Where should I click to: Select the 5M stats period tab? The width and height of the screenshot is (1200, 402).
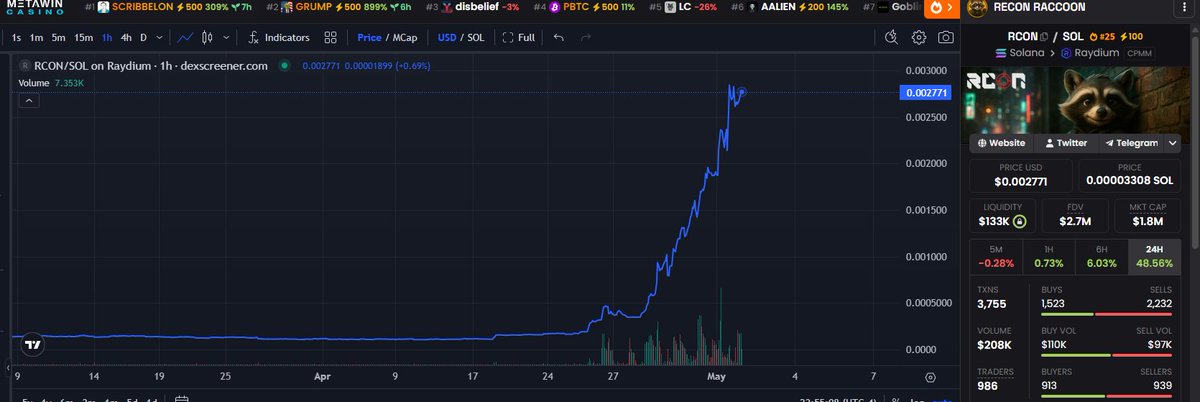pos(995,256)
